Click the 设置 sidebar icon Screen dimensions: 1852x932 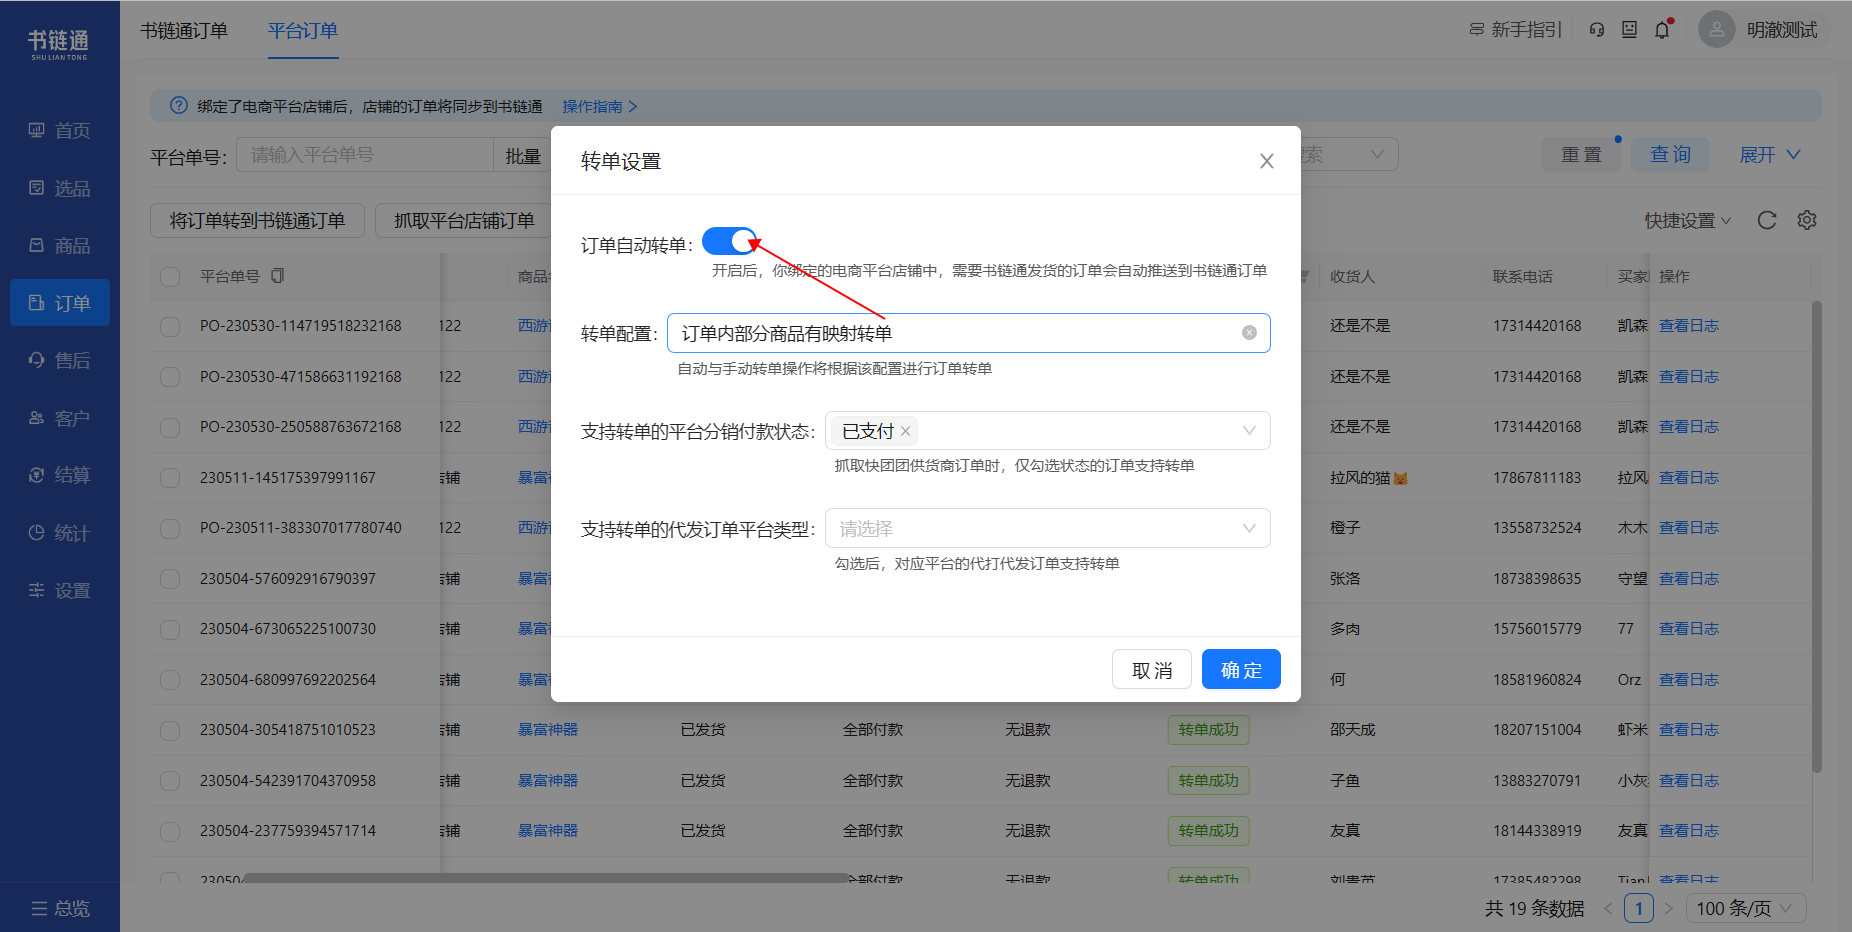click(x=36, y=590)
